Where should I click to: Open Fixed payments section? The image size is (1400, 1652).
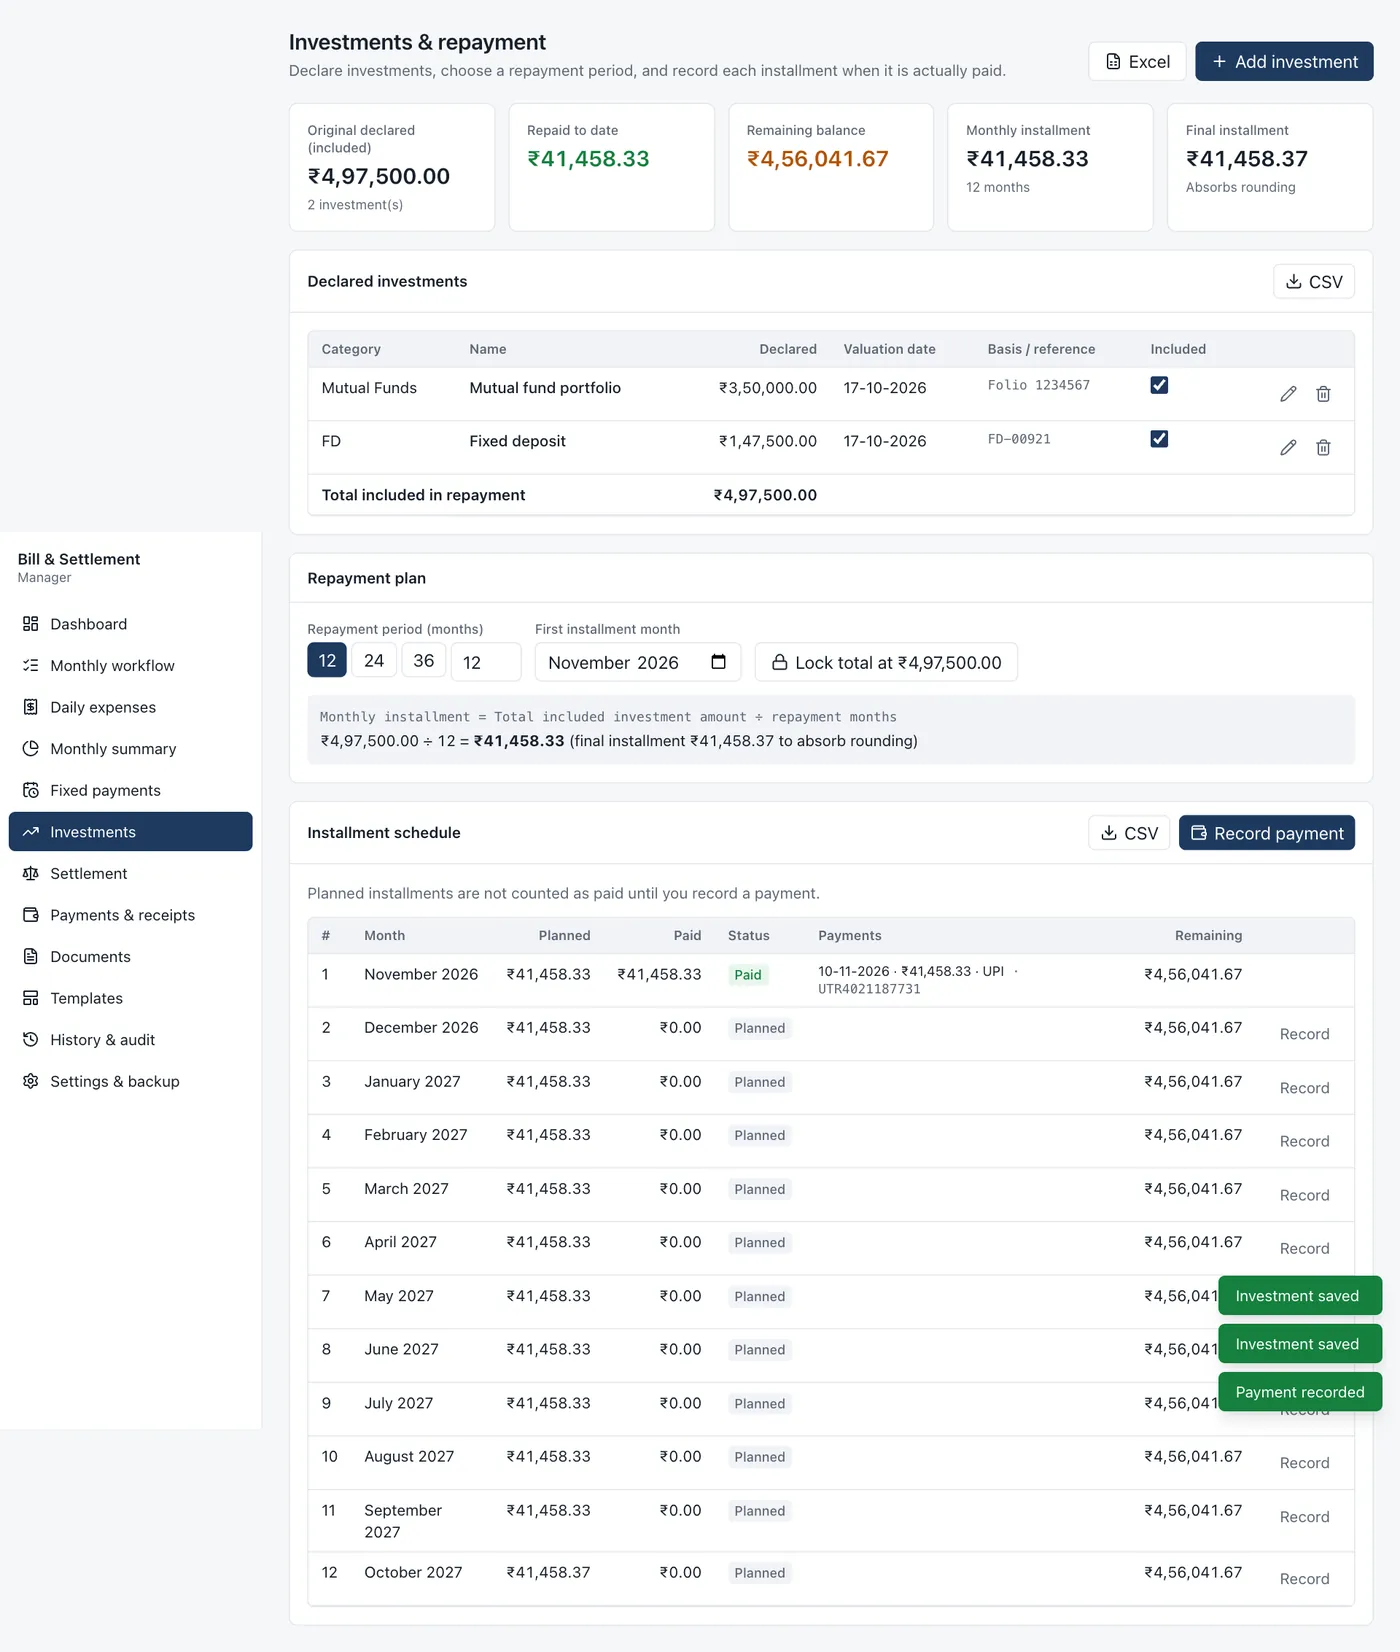click(x=130, y=790)
